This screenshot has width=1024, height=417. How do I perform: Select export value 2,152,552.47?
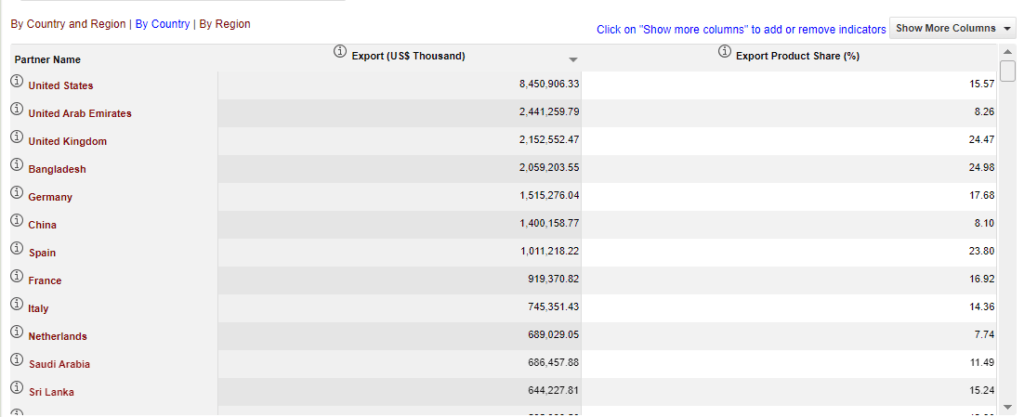coord(549,140)
